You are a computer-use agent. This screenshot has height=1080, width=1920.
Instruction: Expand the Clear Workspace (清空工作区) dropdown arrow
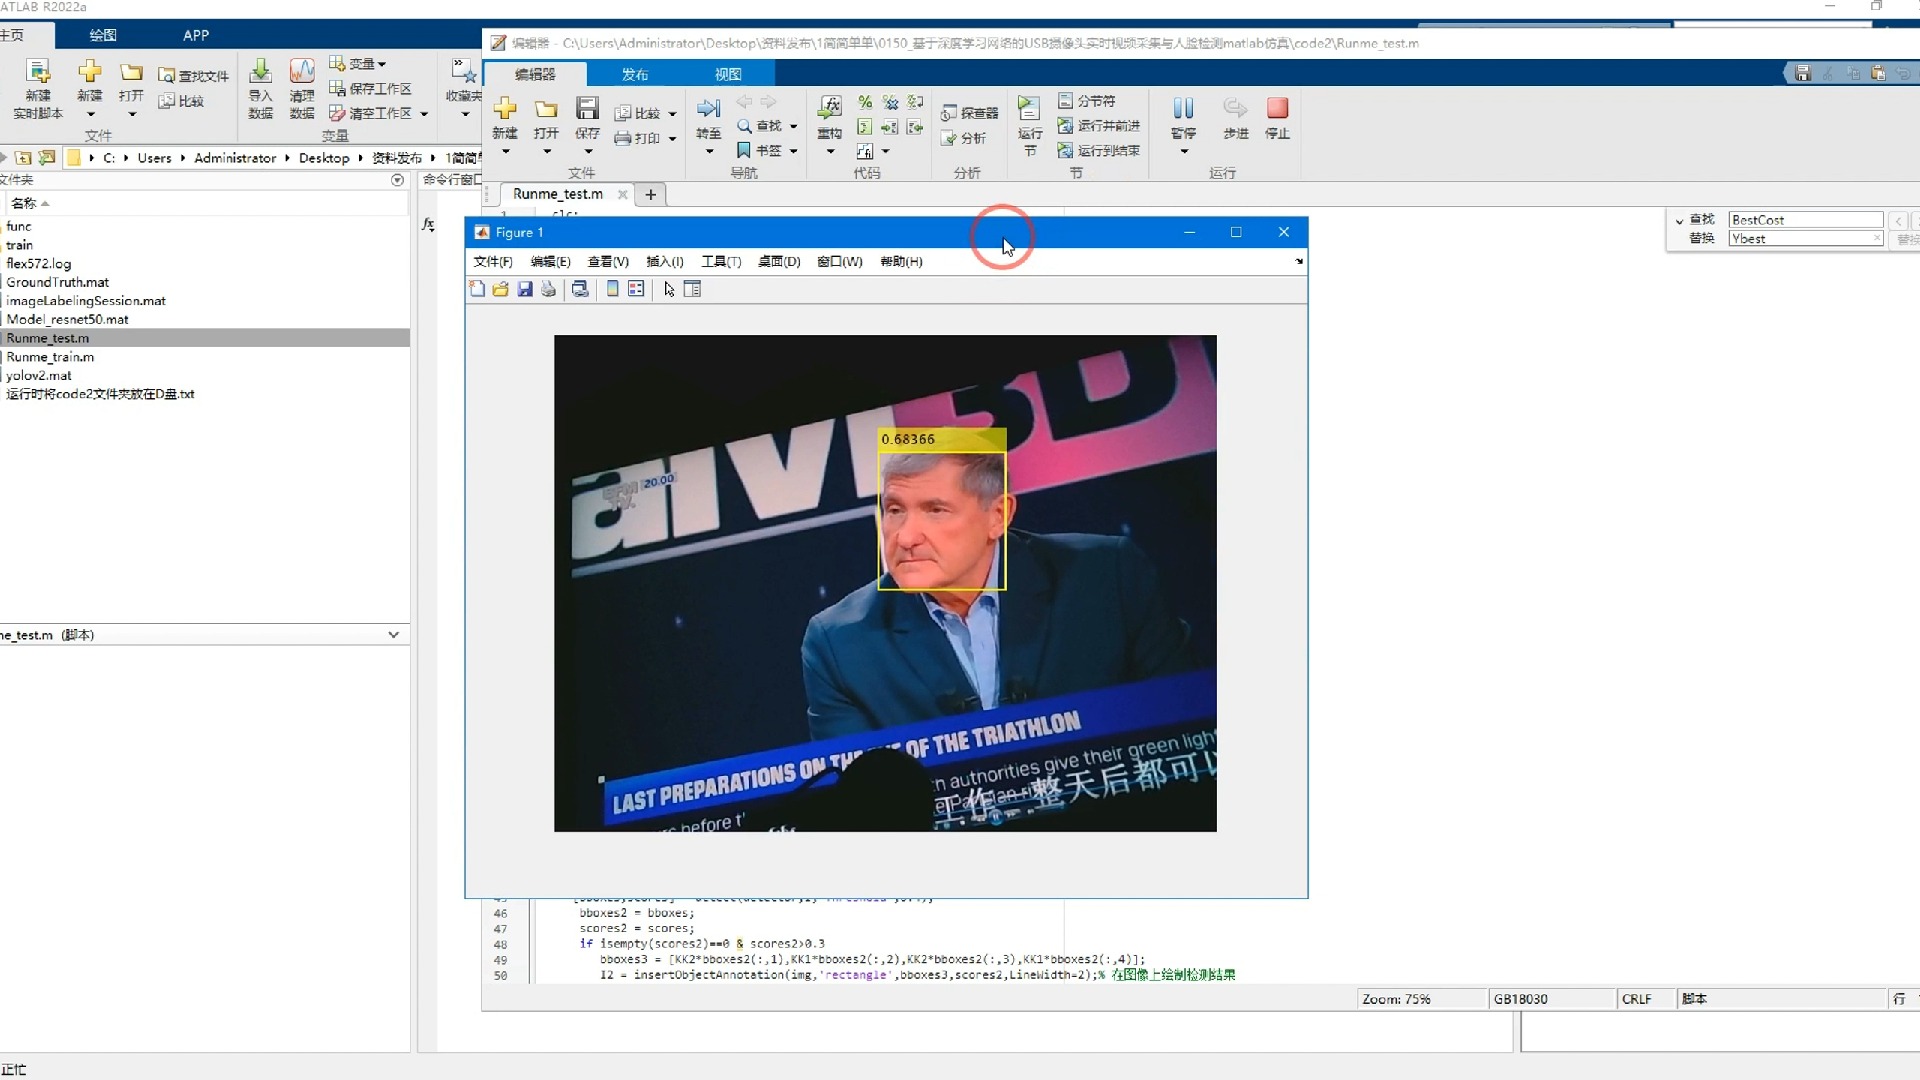pyautogui.click(x=424, y=114)
